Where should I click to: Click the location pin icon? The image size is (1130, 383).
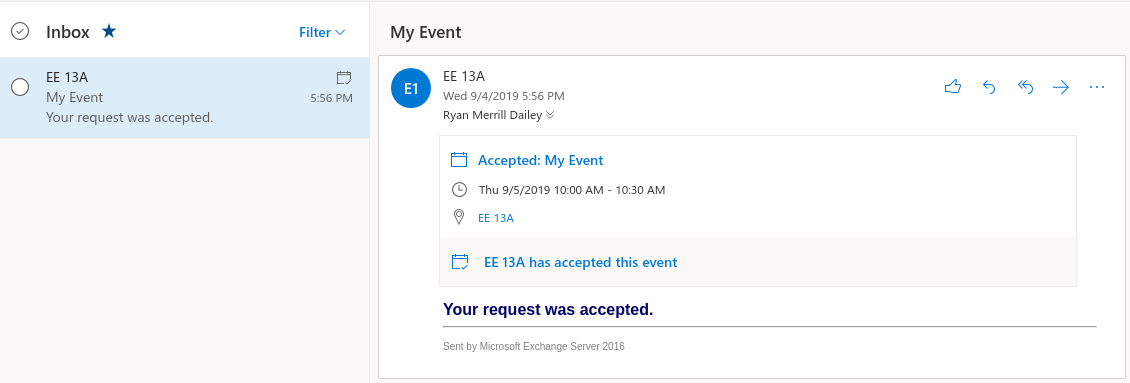(458, 217)
